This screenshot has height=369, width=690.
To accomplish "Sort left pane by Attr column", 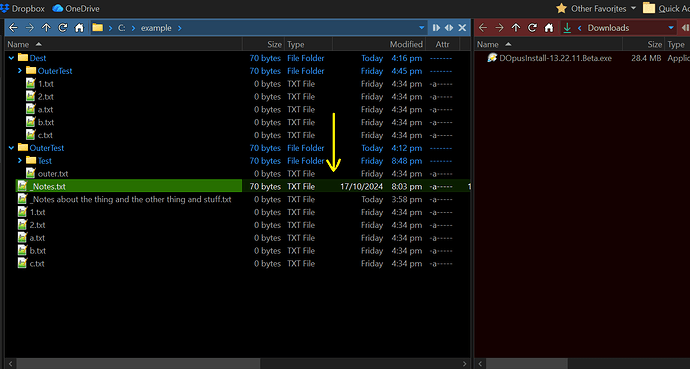I will click(442, 44).
